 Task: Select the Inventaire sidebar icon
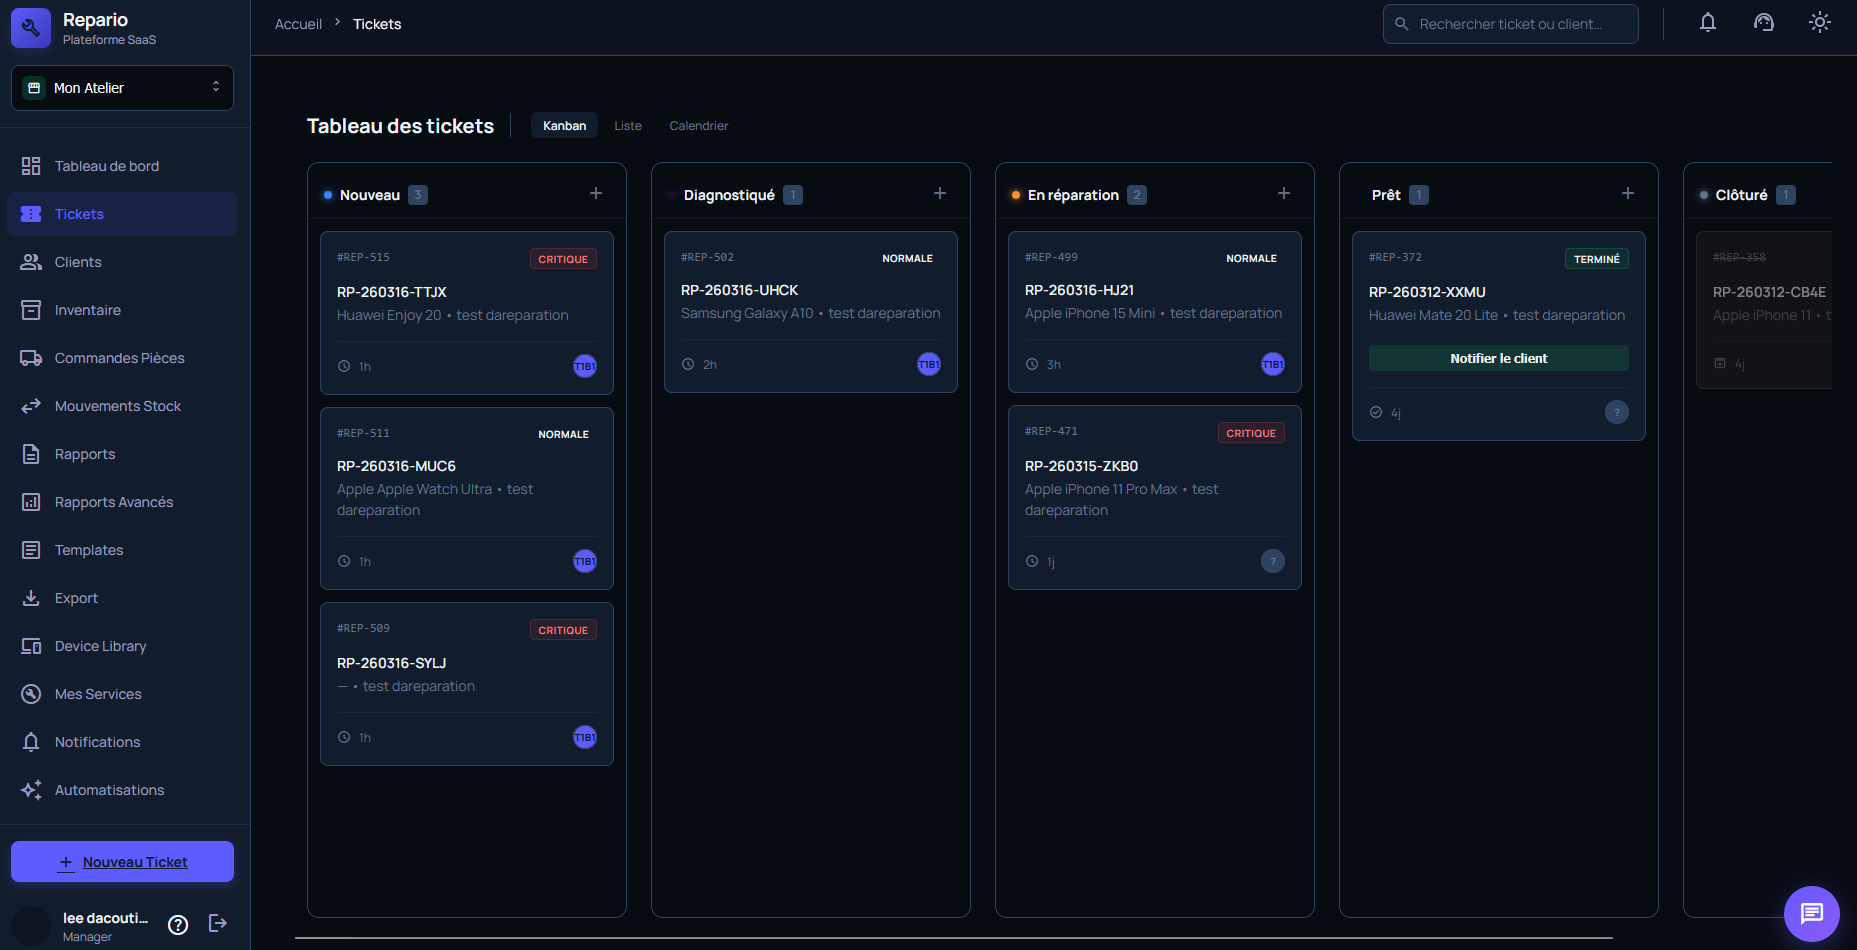(85, 310)
